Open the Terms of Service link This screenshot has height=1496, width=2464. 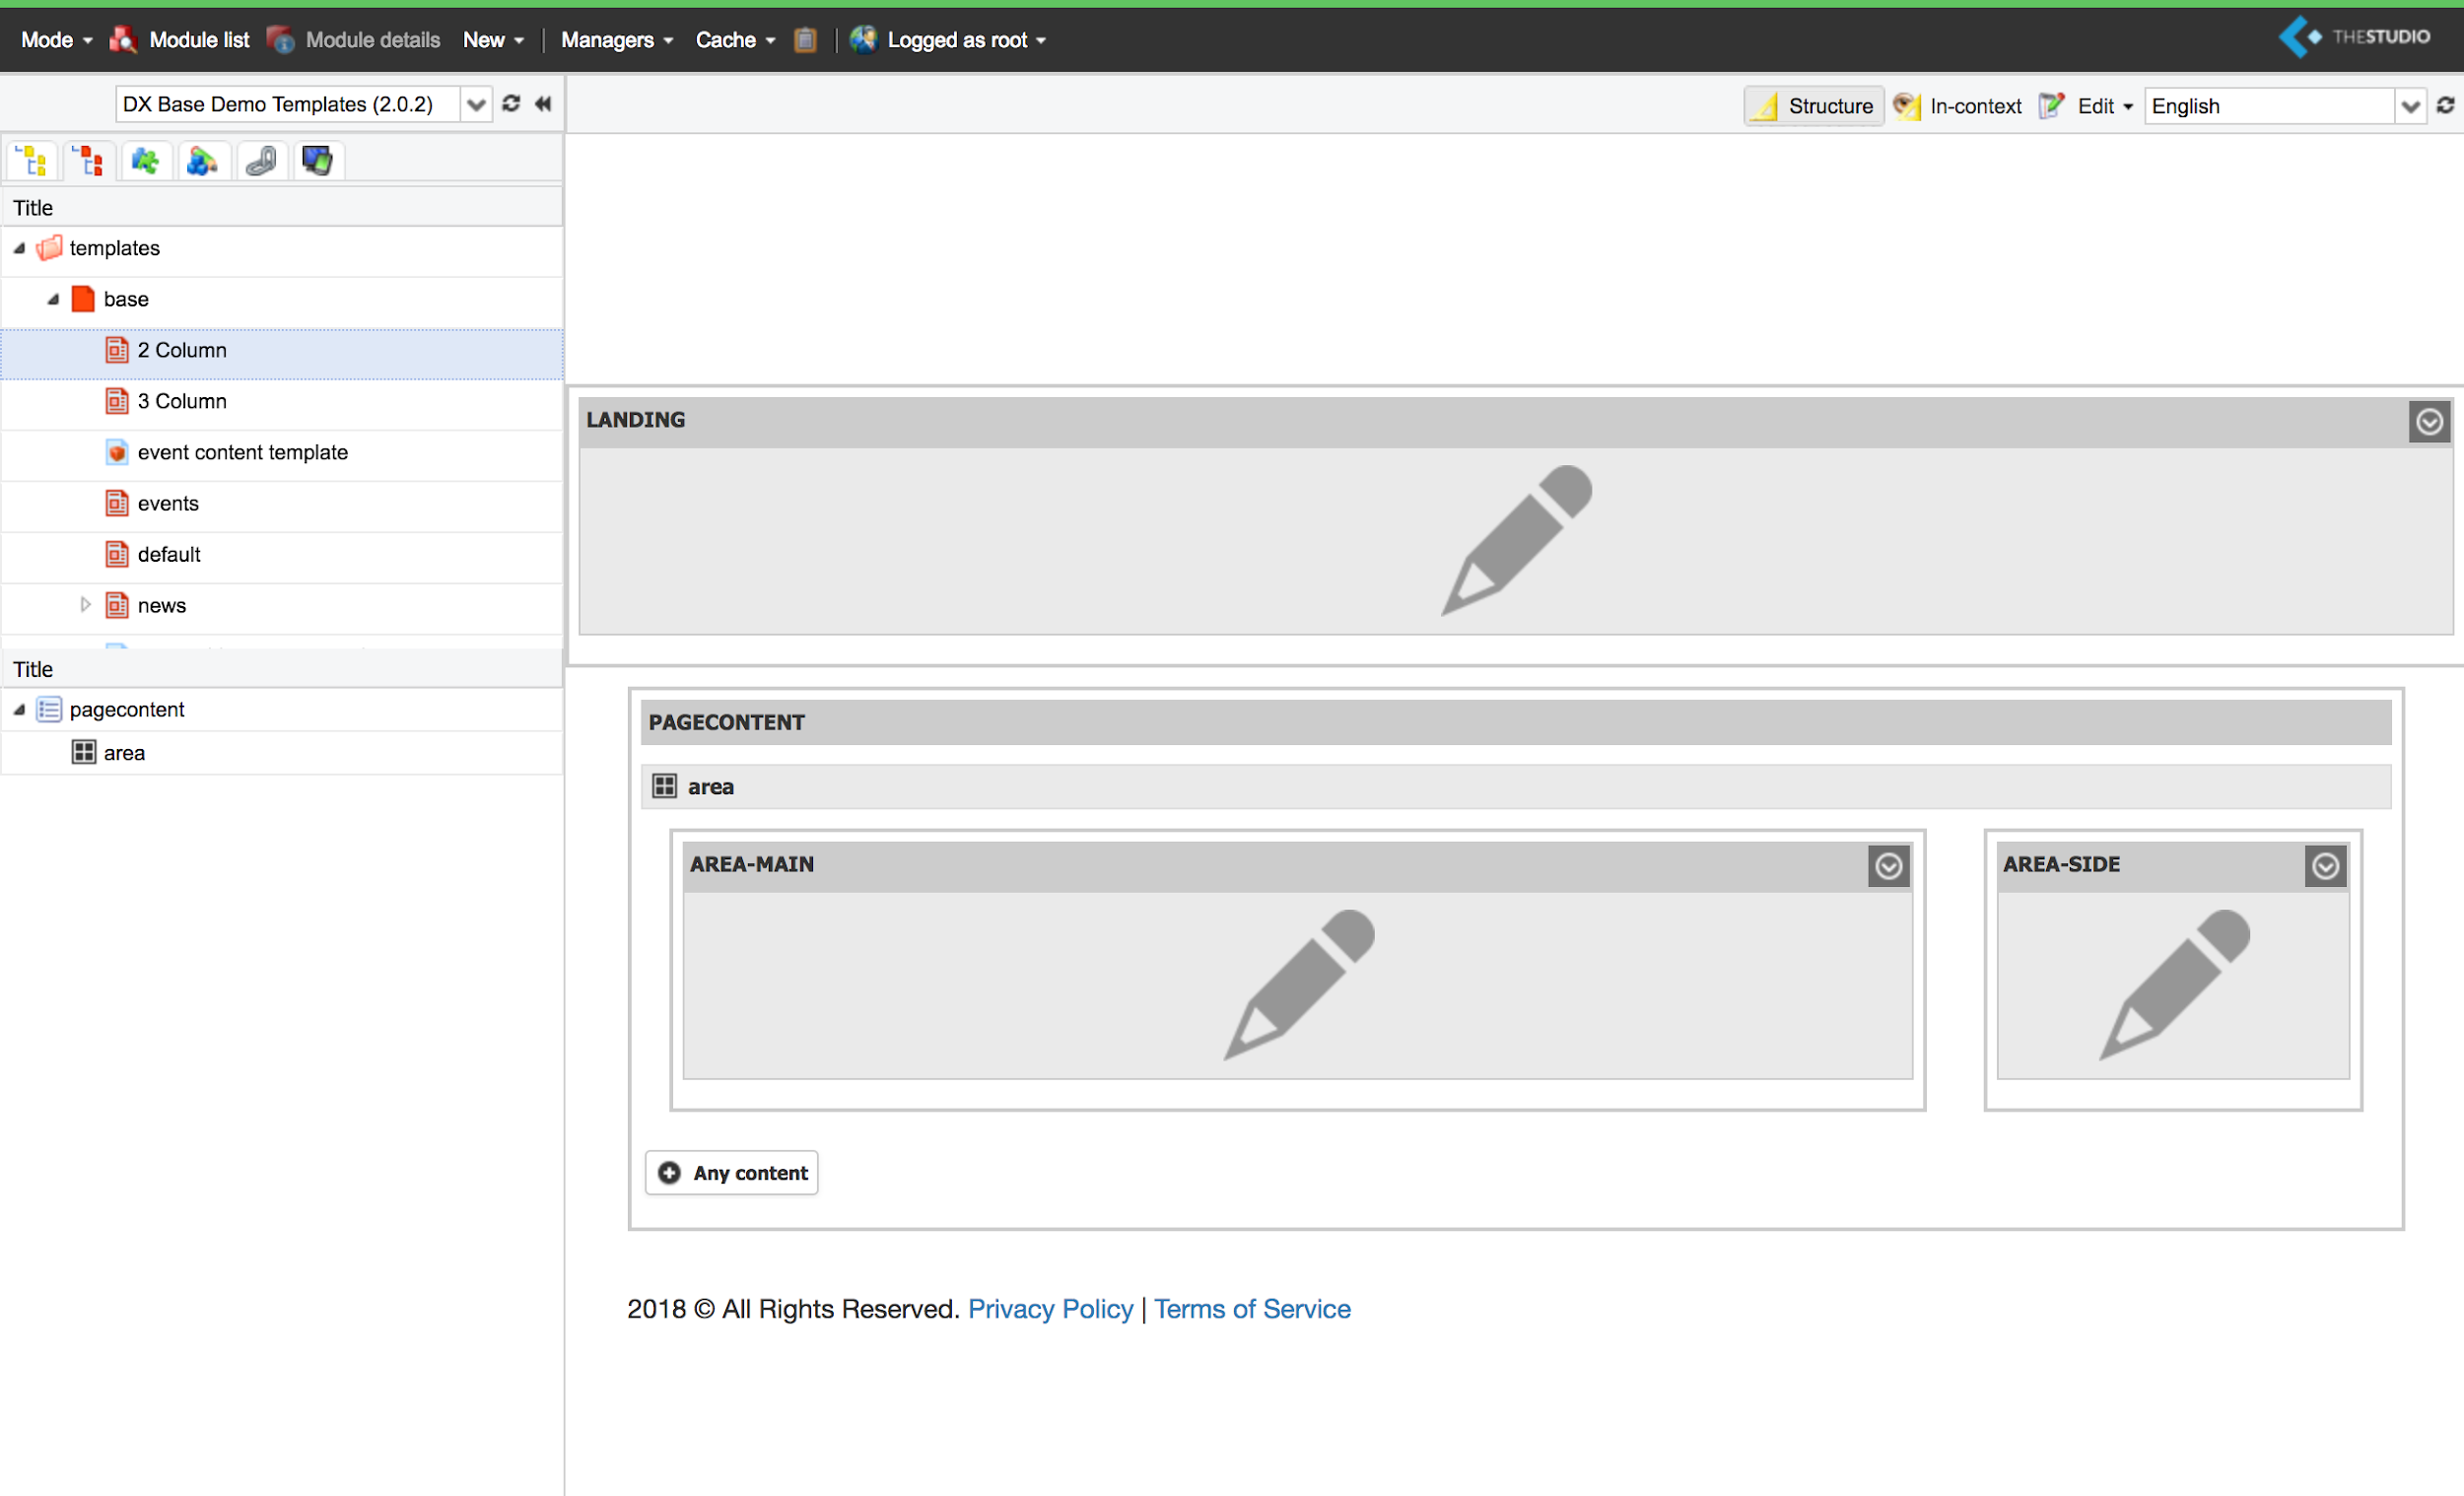point(1252,1308)
